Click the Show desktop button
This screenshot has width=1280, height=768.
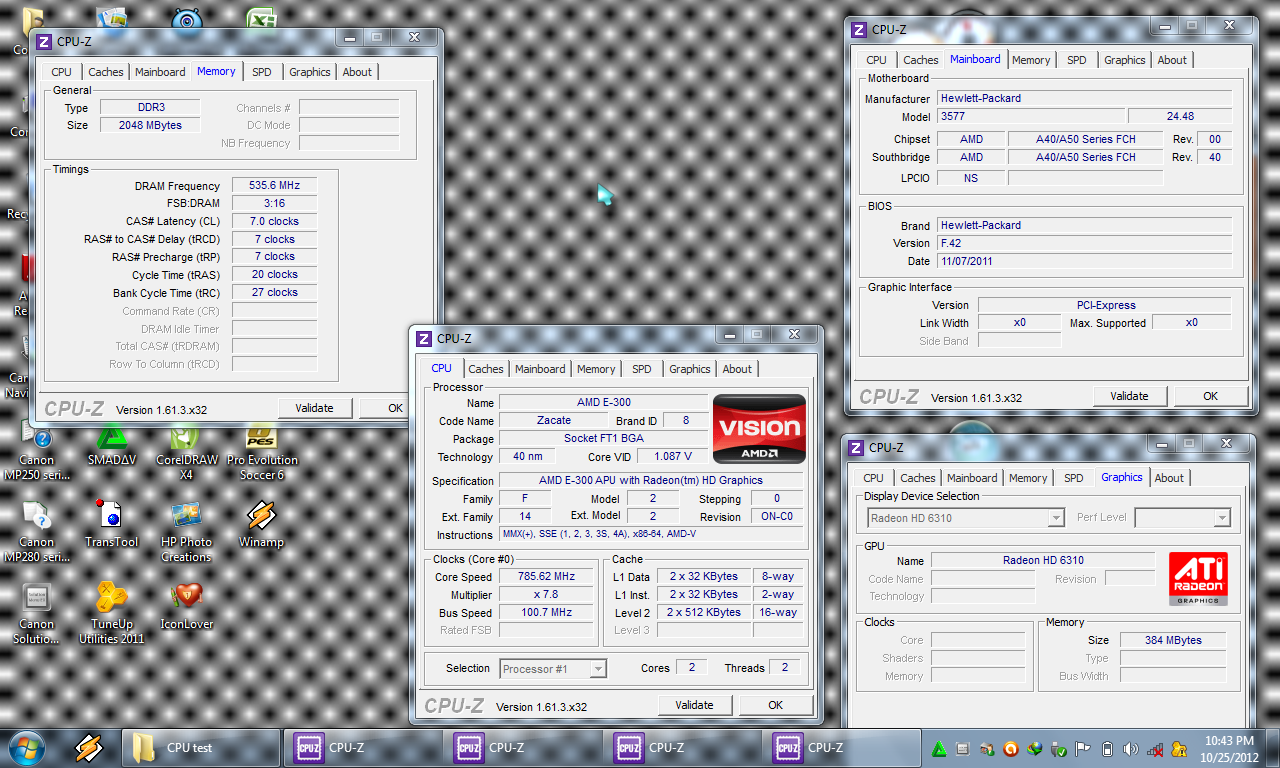[1273, 747]
